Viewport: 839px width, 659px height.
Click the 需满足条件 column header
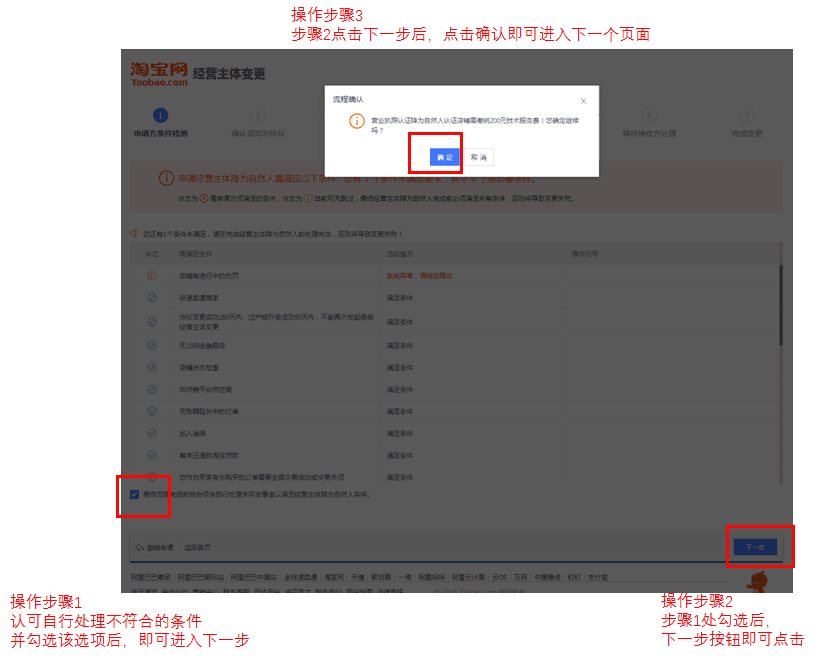coord(196,254)
